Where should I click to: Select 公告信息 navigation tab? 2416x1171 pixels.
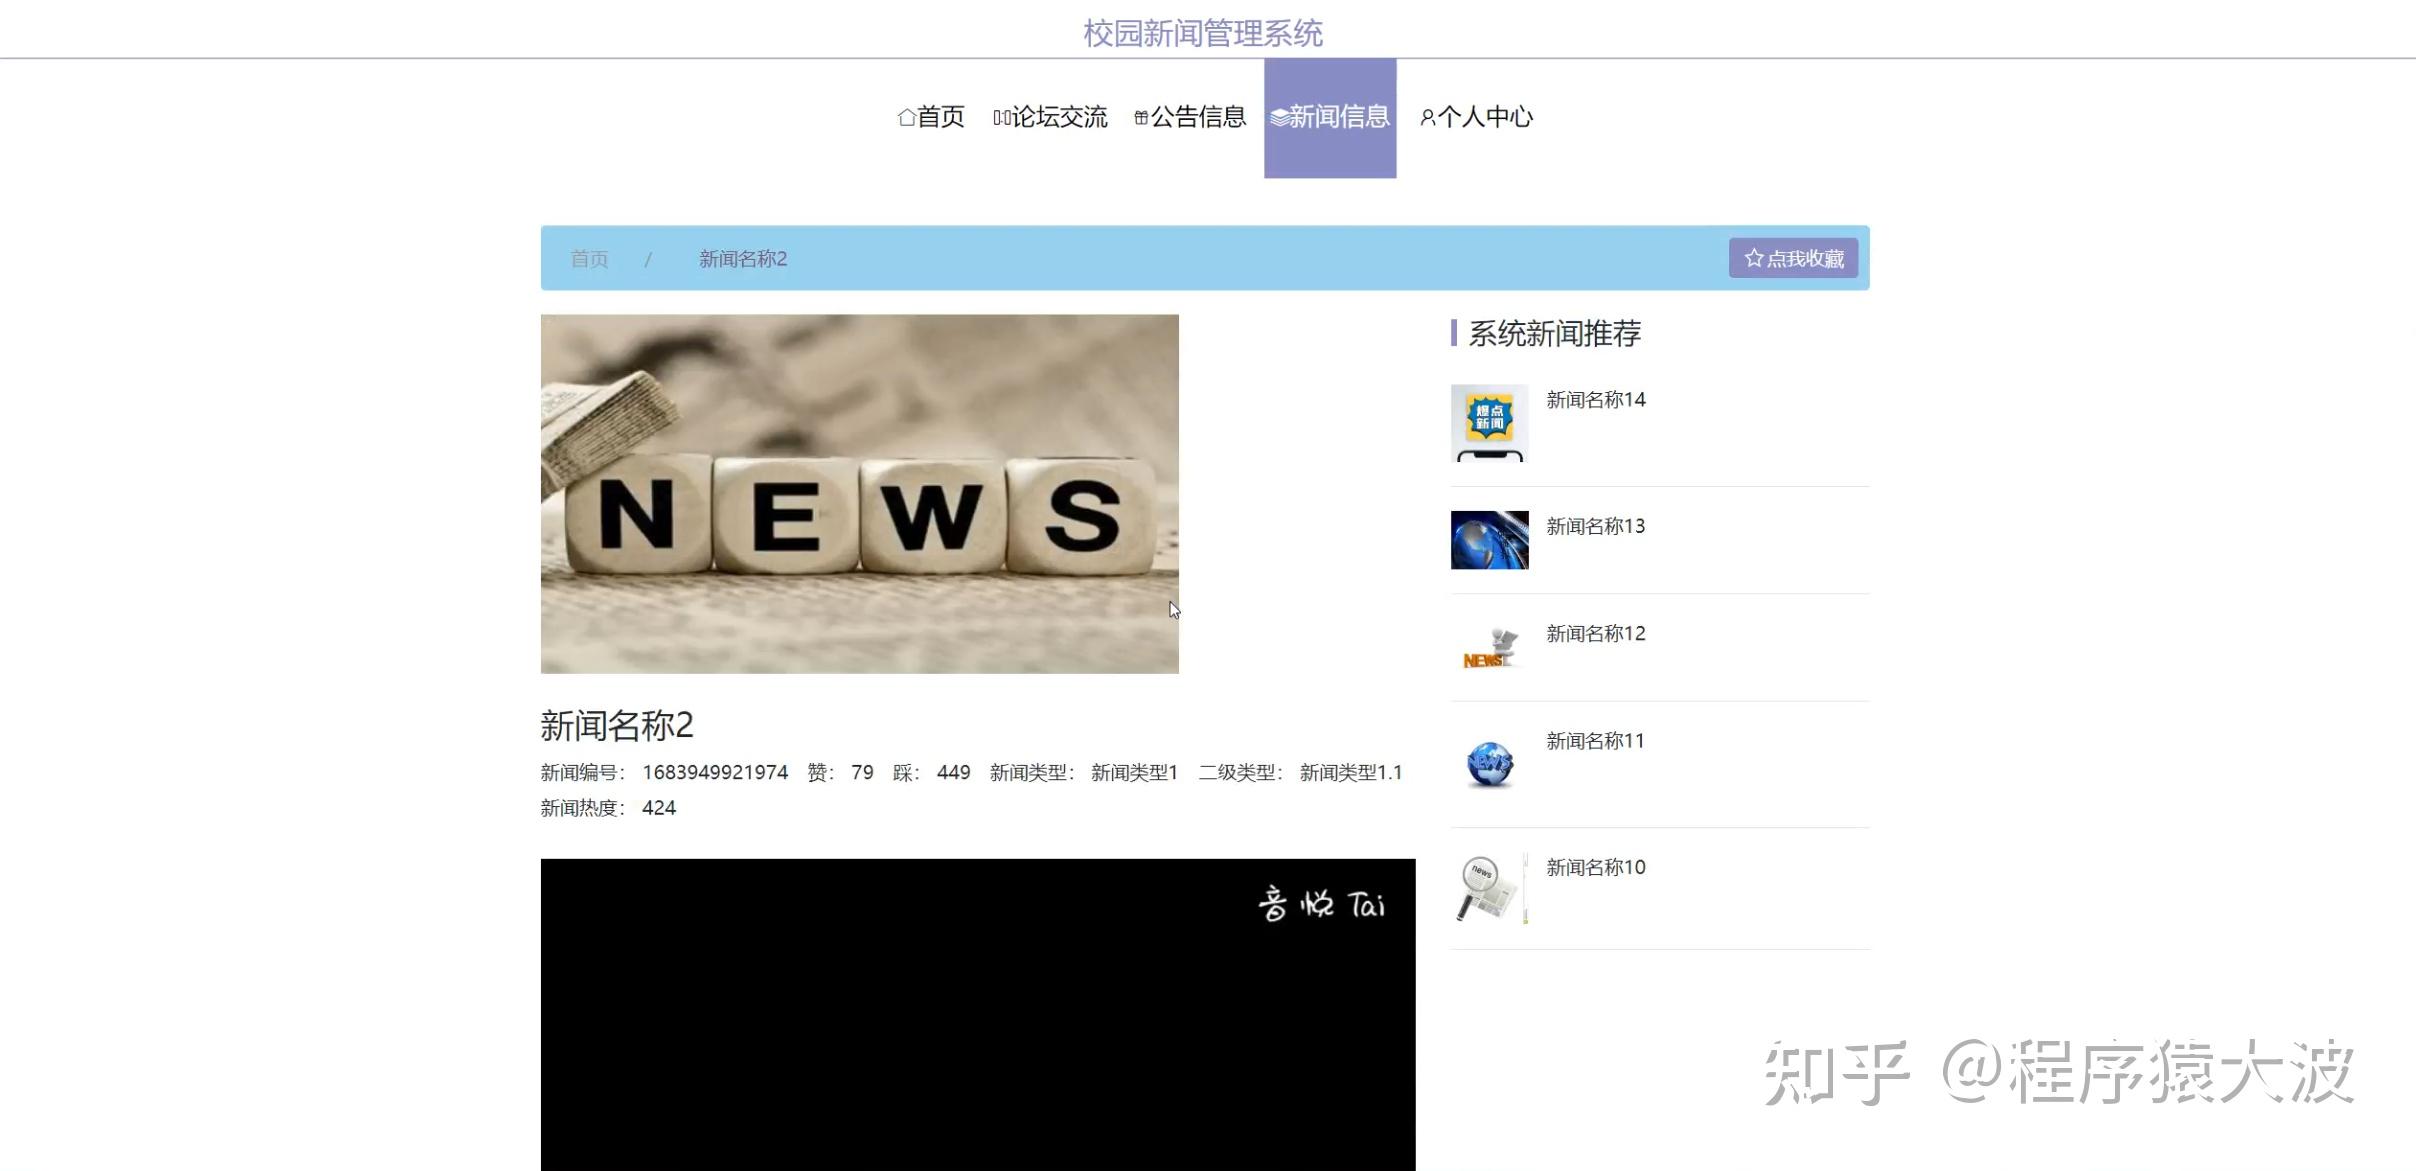[1198, 117]
